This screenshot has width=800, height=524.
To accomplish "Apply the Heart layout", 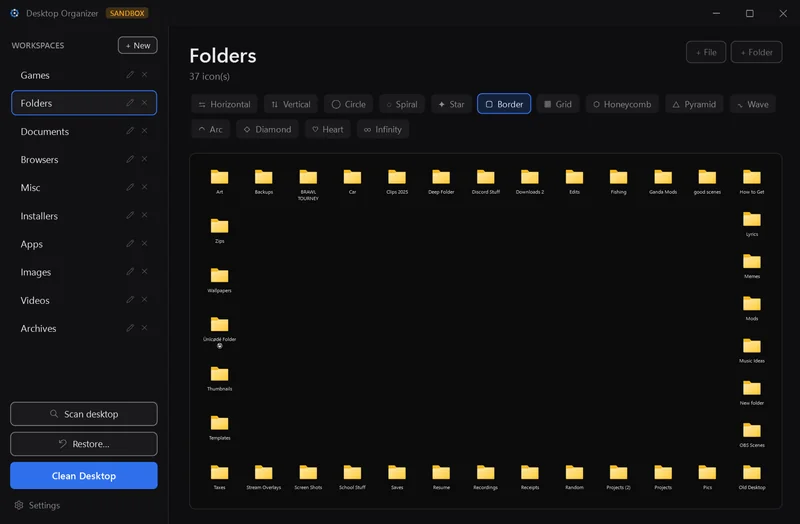I will pos(328,130).
